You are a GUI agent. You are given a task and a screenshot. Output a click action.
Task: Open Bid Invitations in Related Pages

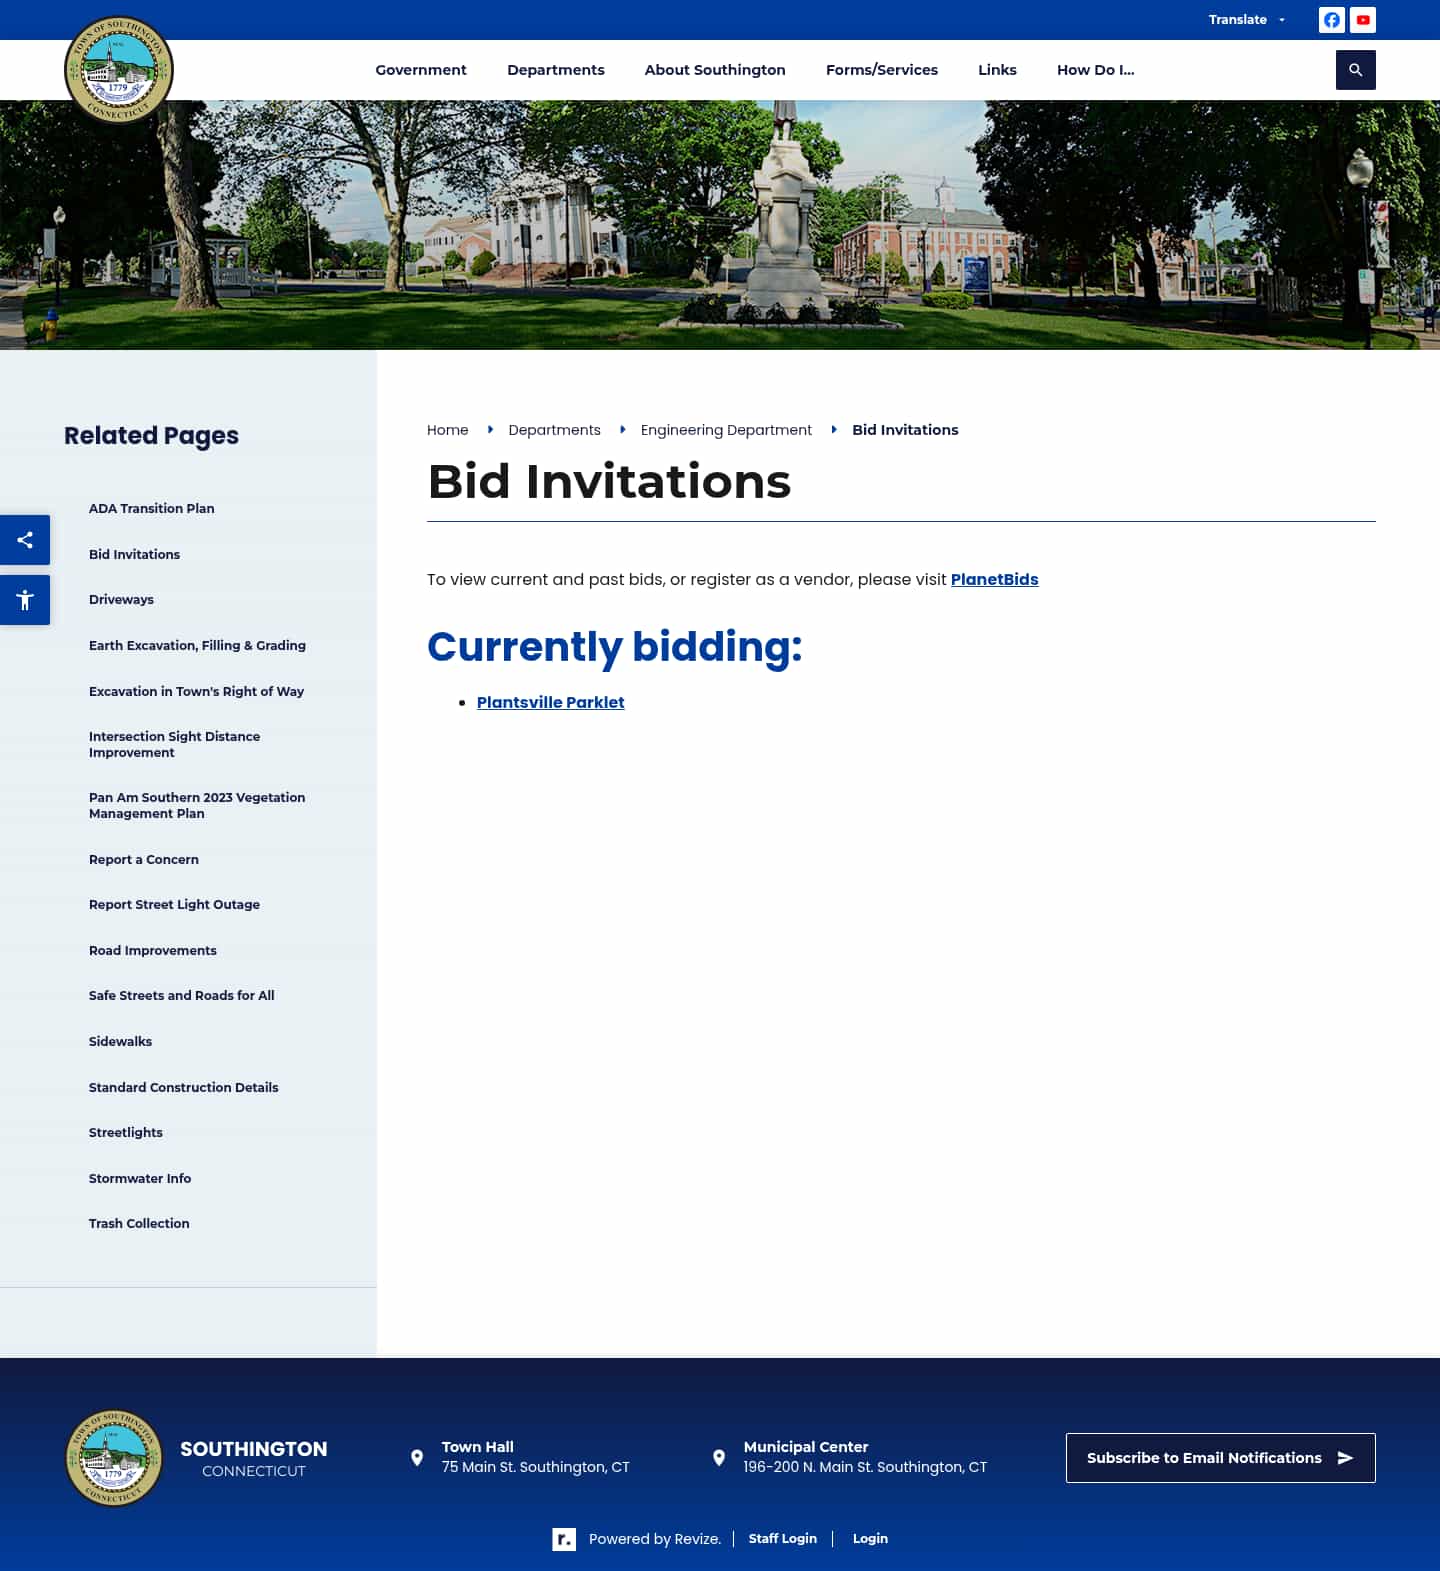pyautogui.click(x=135, y=554)
